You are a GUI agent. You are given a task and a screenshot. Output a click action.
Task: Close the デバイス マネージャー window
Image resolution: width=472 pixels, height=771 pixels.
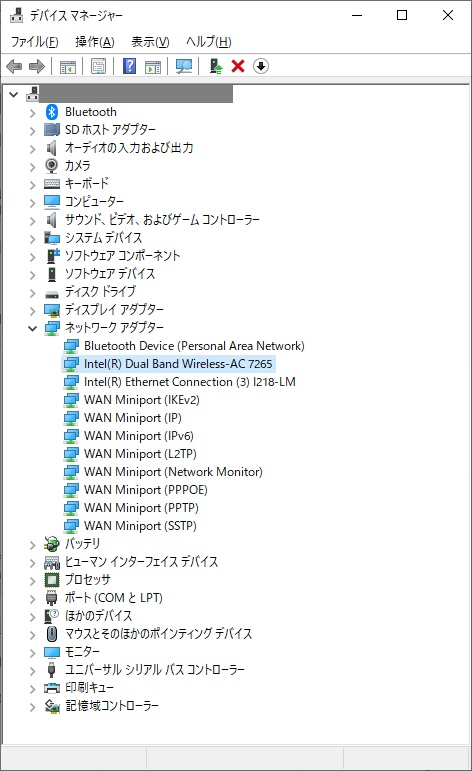(447, 15)
